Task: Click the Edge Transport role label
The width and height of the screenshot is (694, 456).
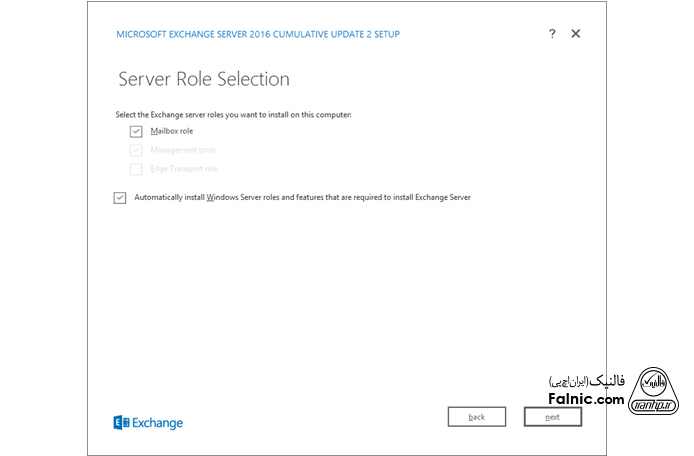Action: 184,169
